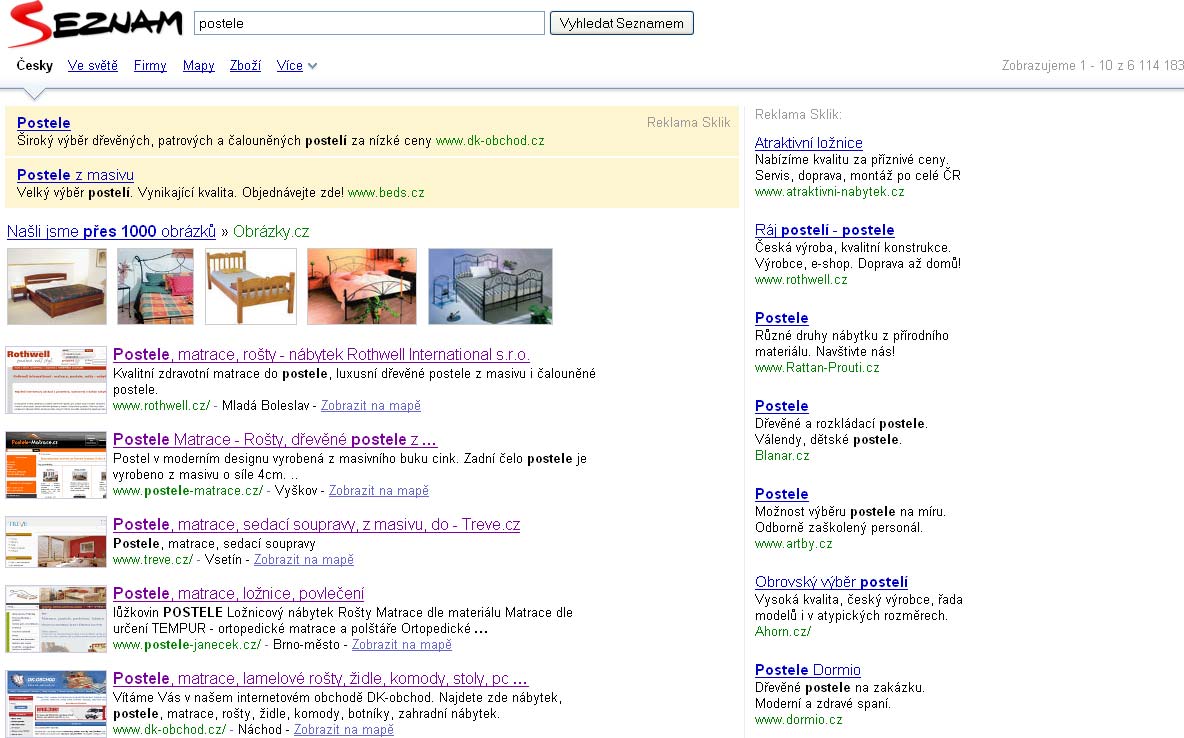Open the Mapy tab
This screenshot has height=738, width=1184.
pyautogui.click(x=199, y=66)
